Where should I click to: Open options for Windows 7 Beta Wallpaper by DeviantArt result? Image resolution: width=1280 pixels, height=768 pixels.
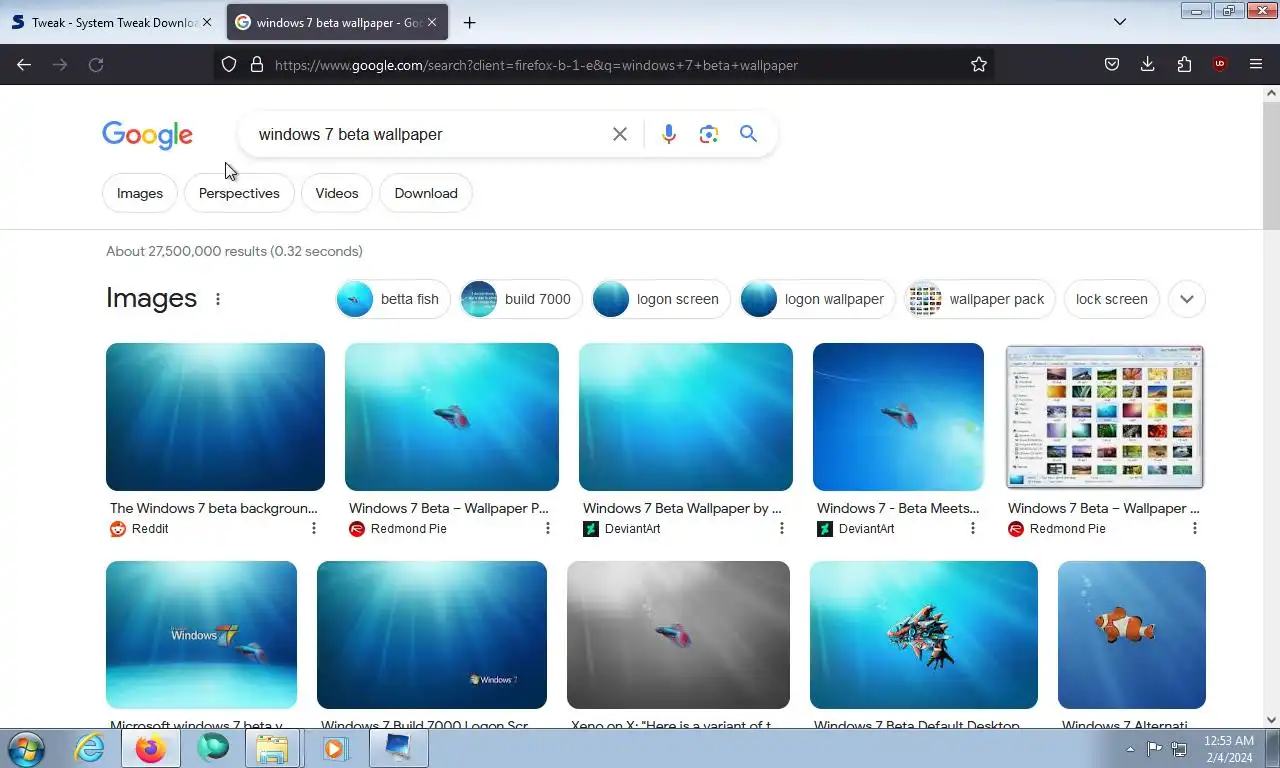pos(782,528)
